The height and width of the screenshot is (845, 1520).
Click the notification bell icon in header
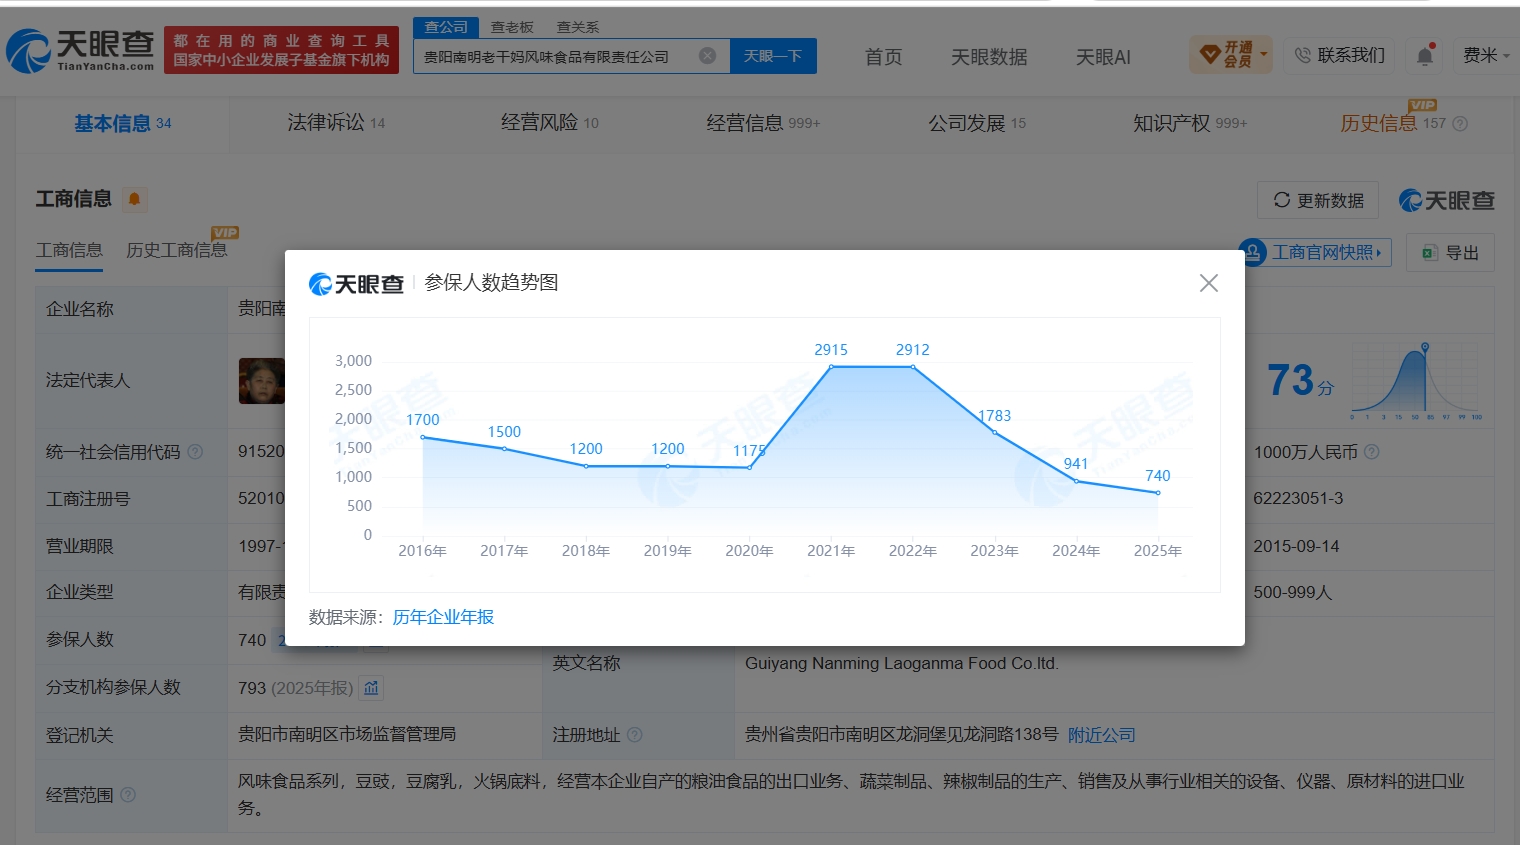[x=1425, y=56]
